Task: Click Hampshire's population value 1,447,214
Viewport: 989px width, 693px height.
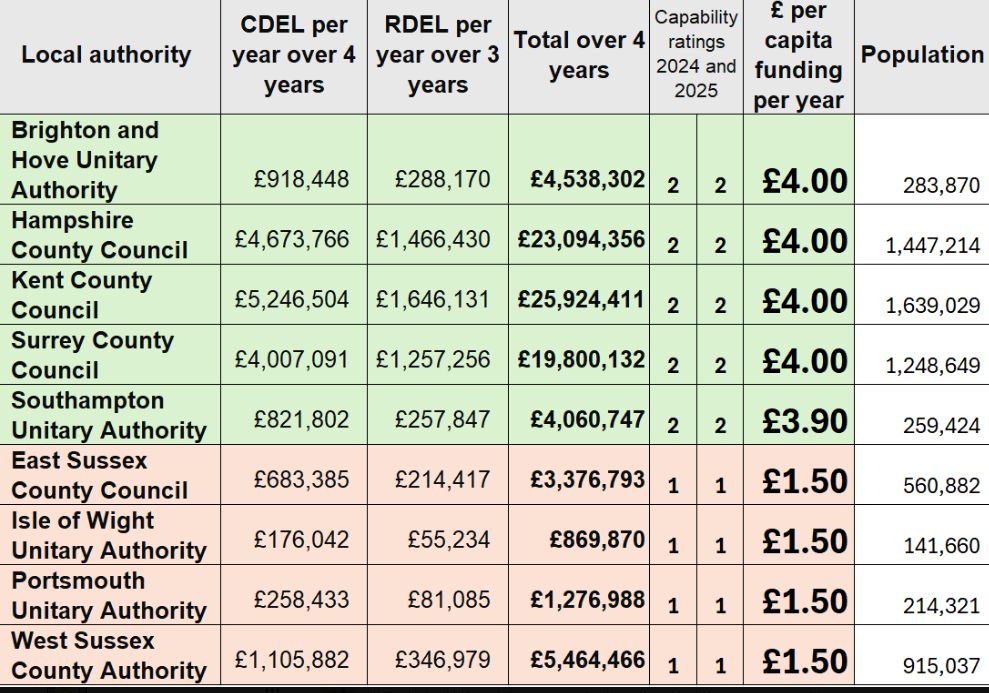Action: click(932, 246)
